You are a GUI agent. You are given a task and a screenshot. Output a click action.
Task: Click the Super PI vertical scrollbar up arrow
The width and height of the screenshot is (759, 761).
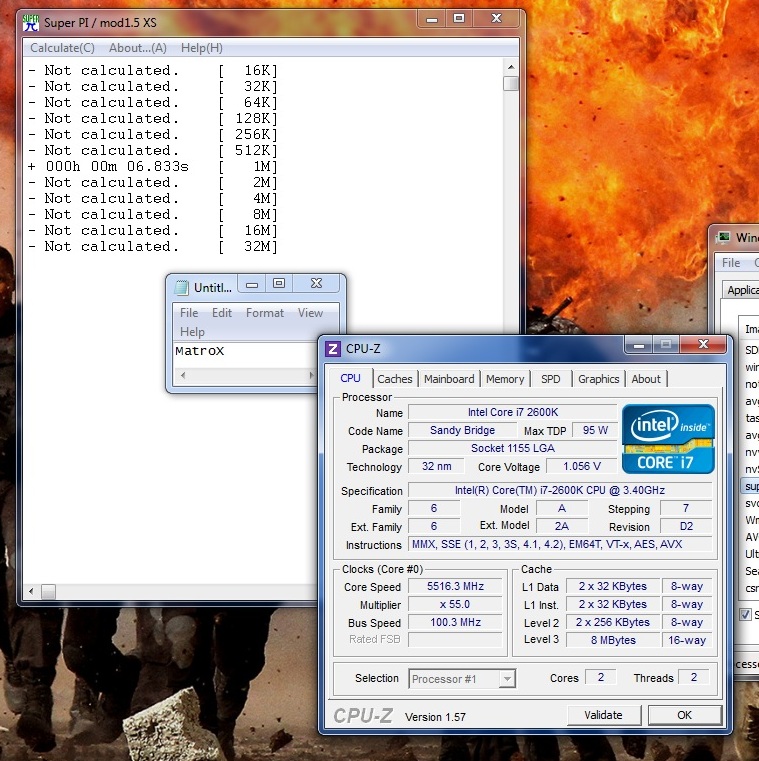click(x=510, y=67)
